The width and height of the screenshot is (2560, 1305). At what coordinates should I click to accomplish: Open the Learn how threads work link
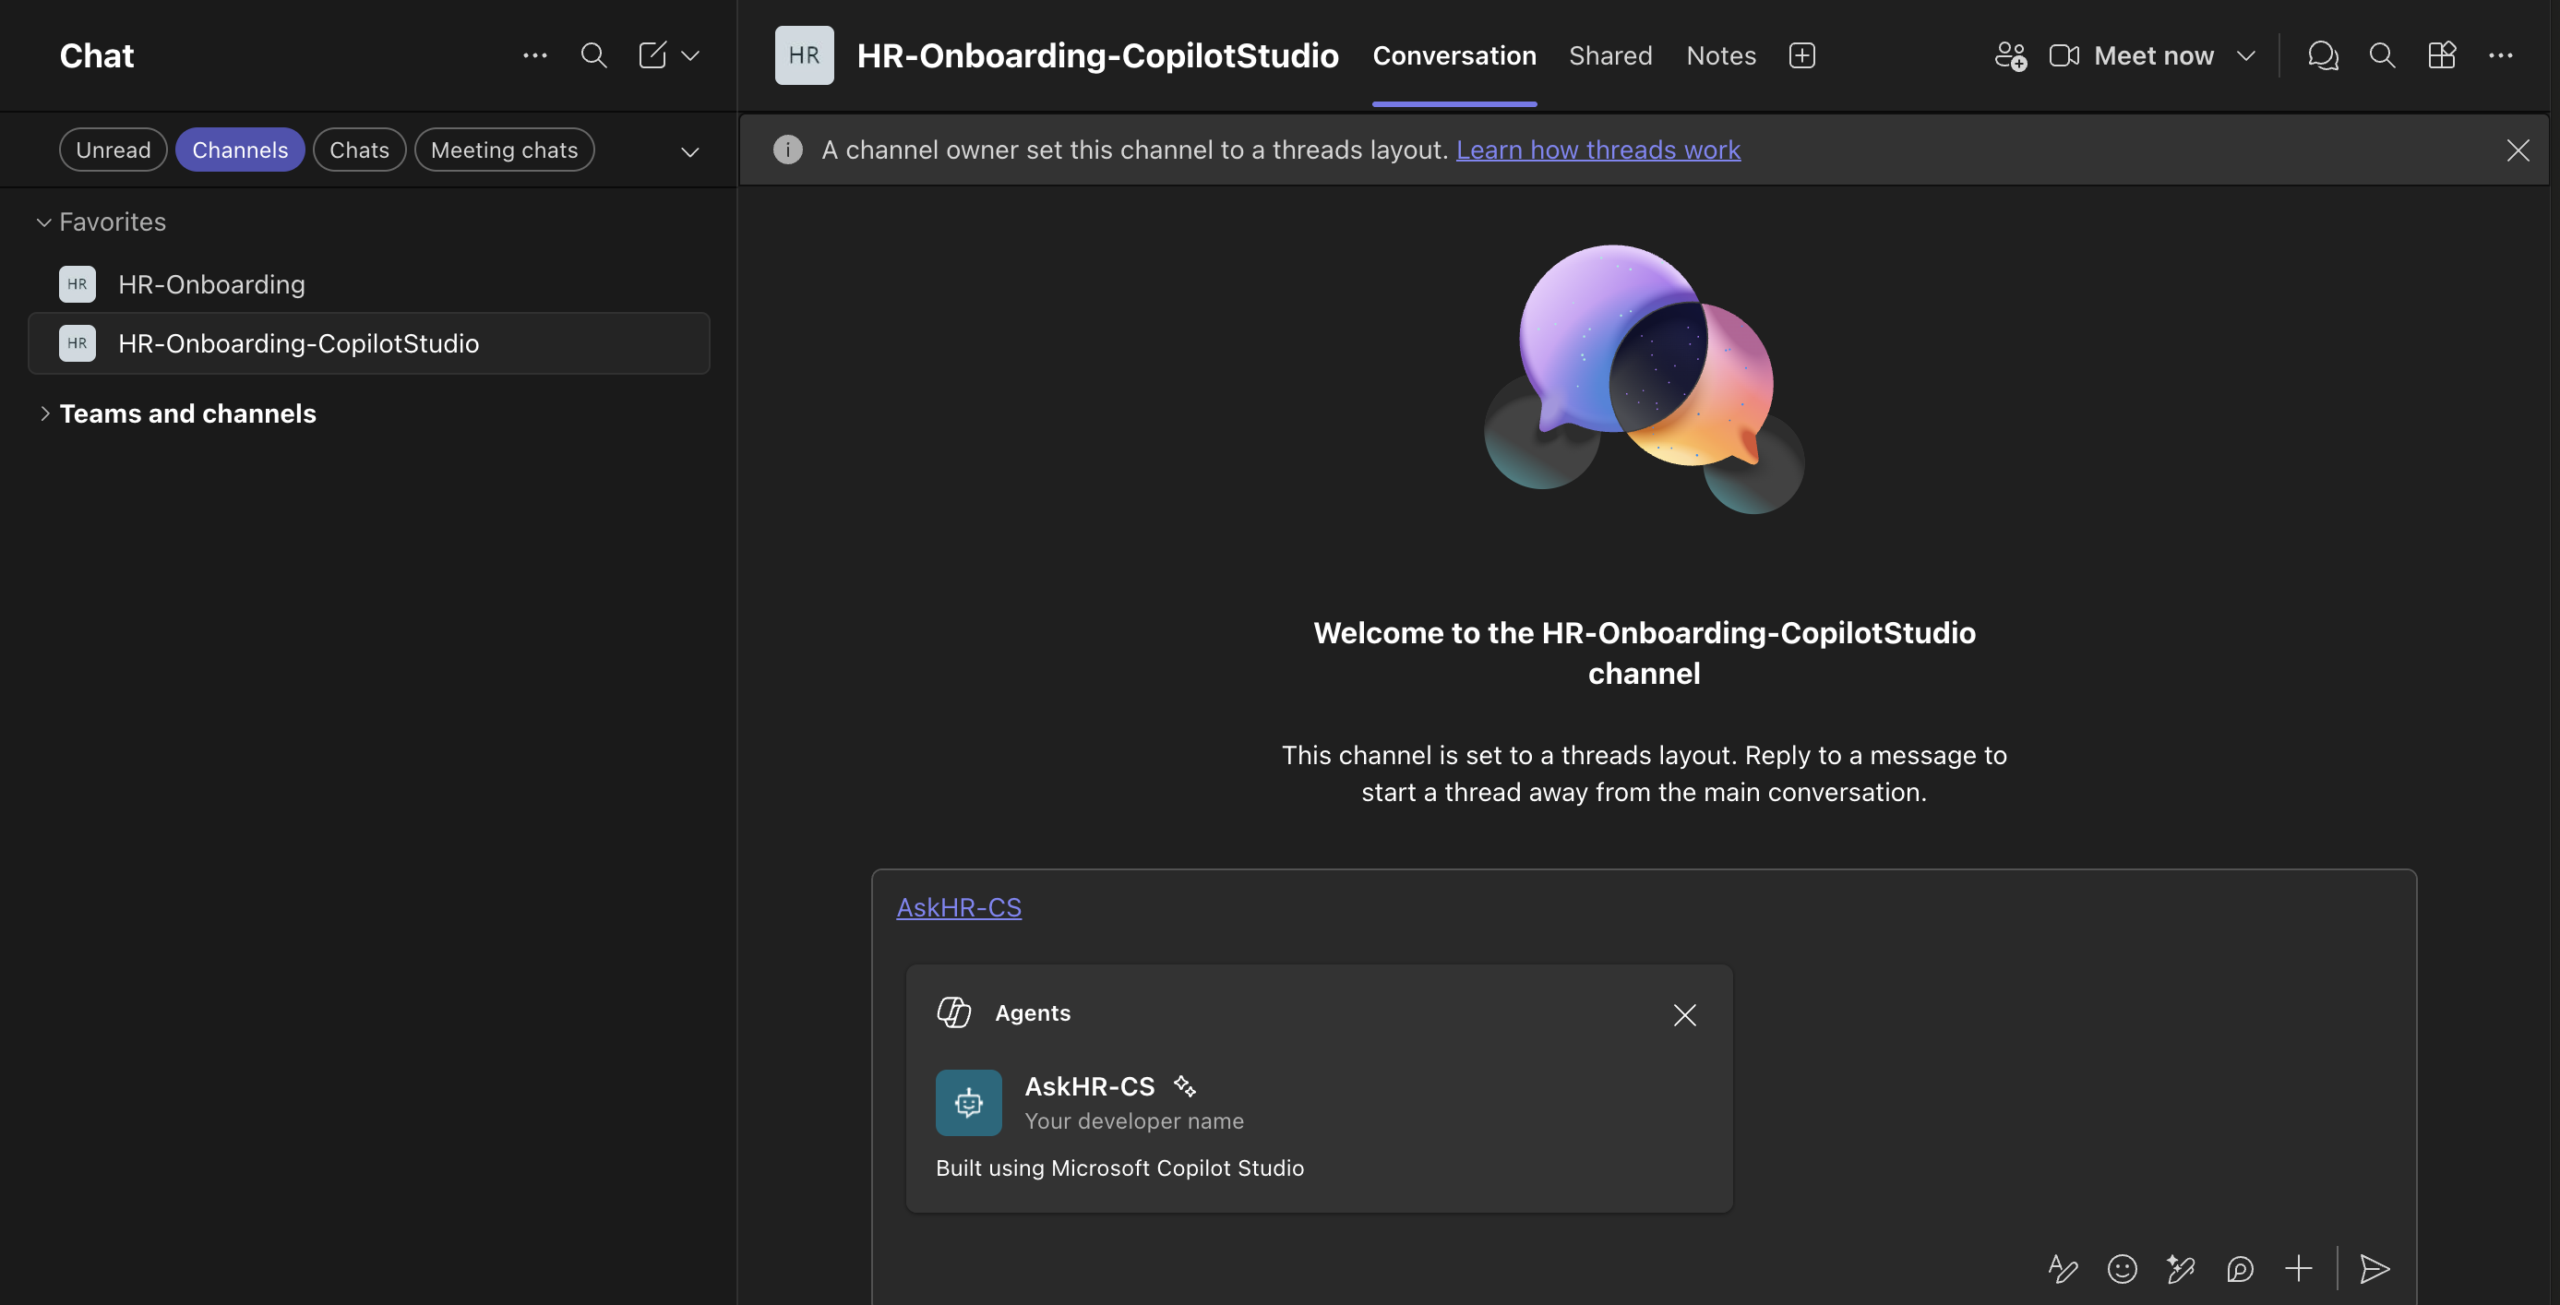[x=1598, y=149]
